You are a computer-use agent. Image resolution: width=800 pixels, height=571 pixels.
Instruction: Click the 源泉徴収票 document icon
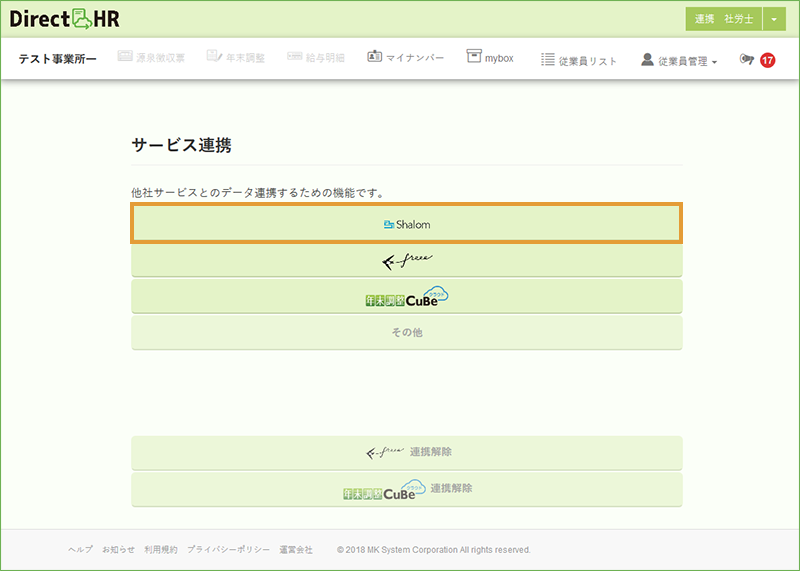[x=125, y=56]
